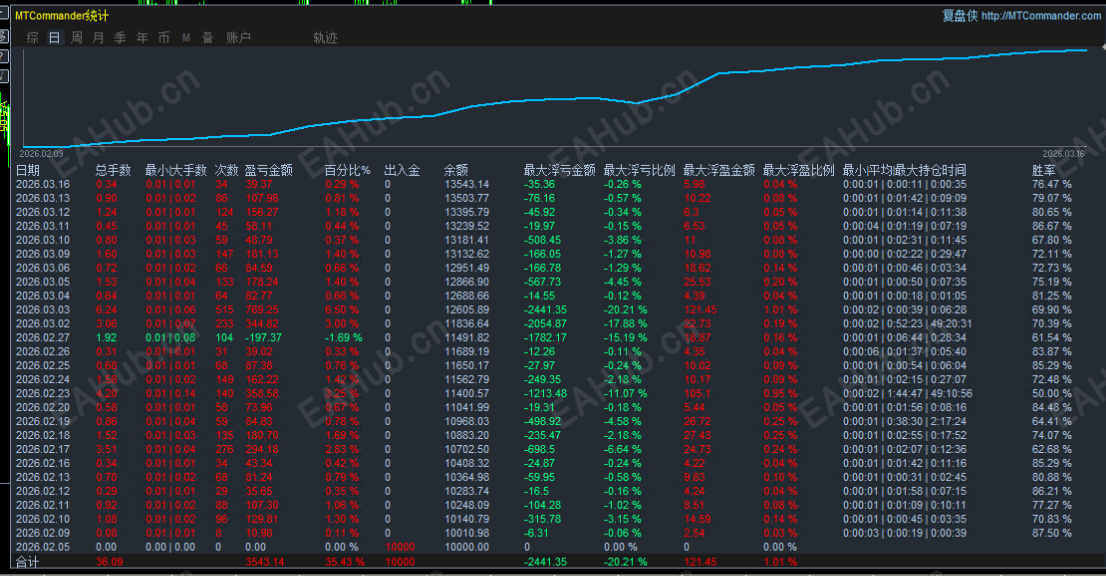
Task: Click the loss value -197.37
Action: coord(263,338)
